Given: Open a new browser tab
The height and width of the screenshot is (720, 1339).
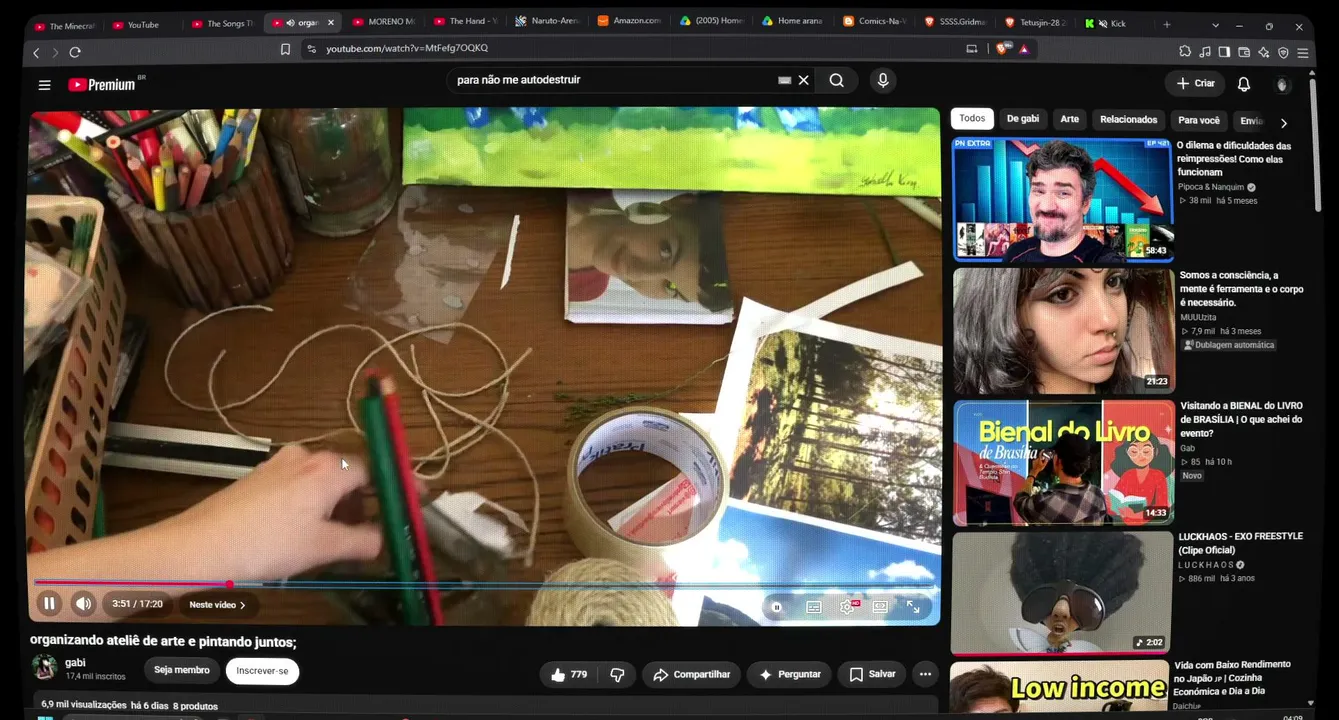Looking at the screenshot, I should click(x=1166, y=24).
